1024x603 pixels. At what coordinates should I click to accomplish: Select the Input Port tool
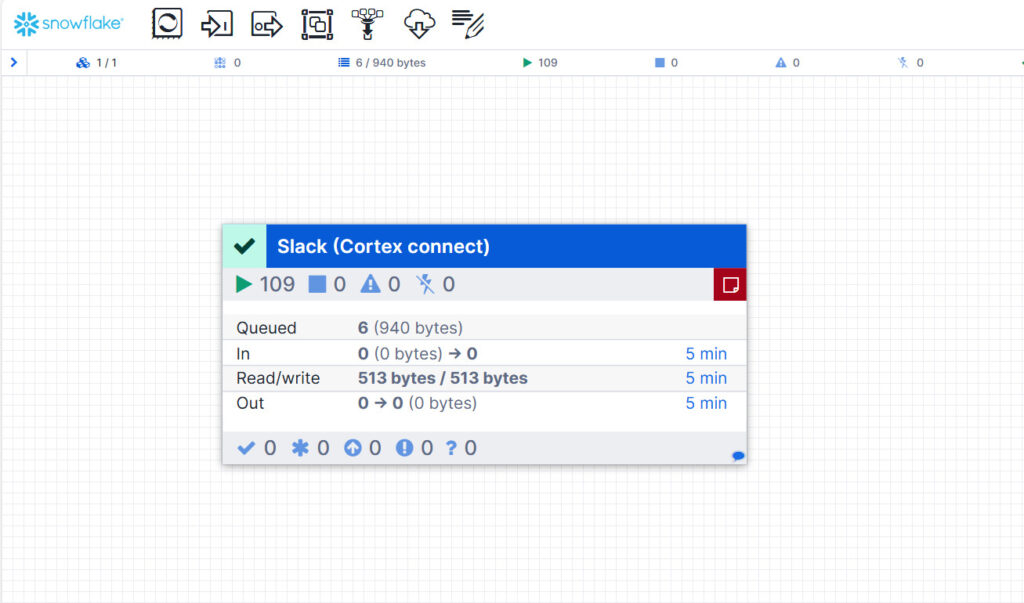point(217,24)
